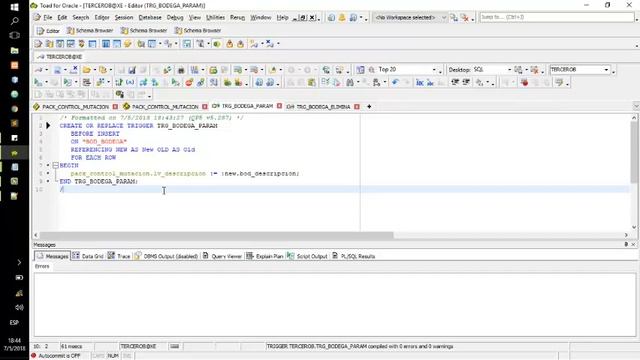
Task: Expand the execute statement dropdown arrow
Action: click(x=47, y=82)
